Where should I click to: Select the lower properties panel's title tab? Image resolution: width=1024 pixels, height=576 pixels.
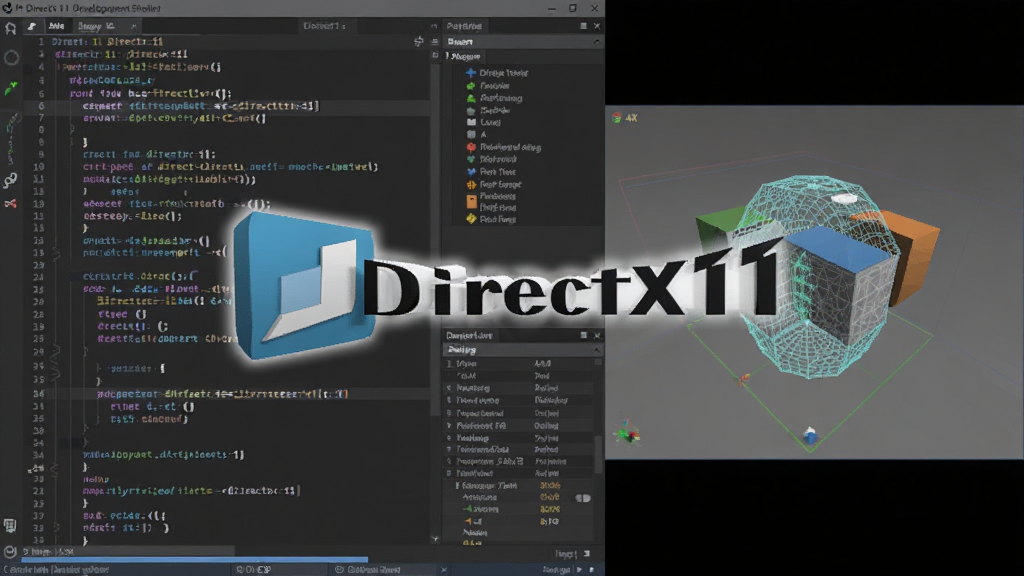[469, 335]
